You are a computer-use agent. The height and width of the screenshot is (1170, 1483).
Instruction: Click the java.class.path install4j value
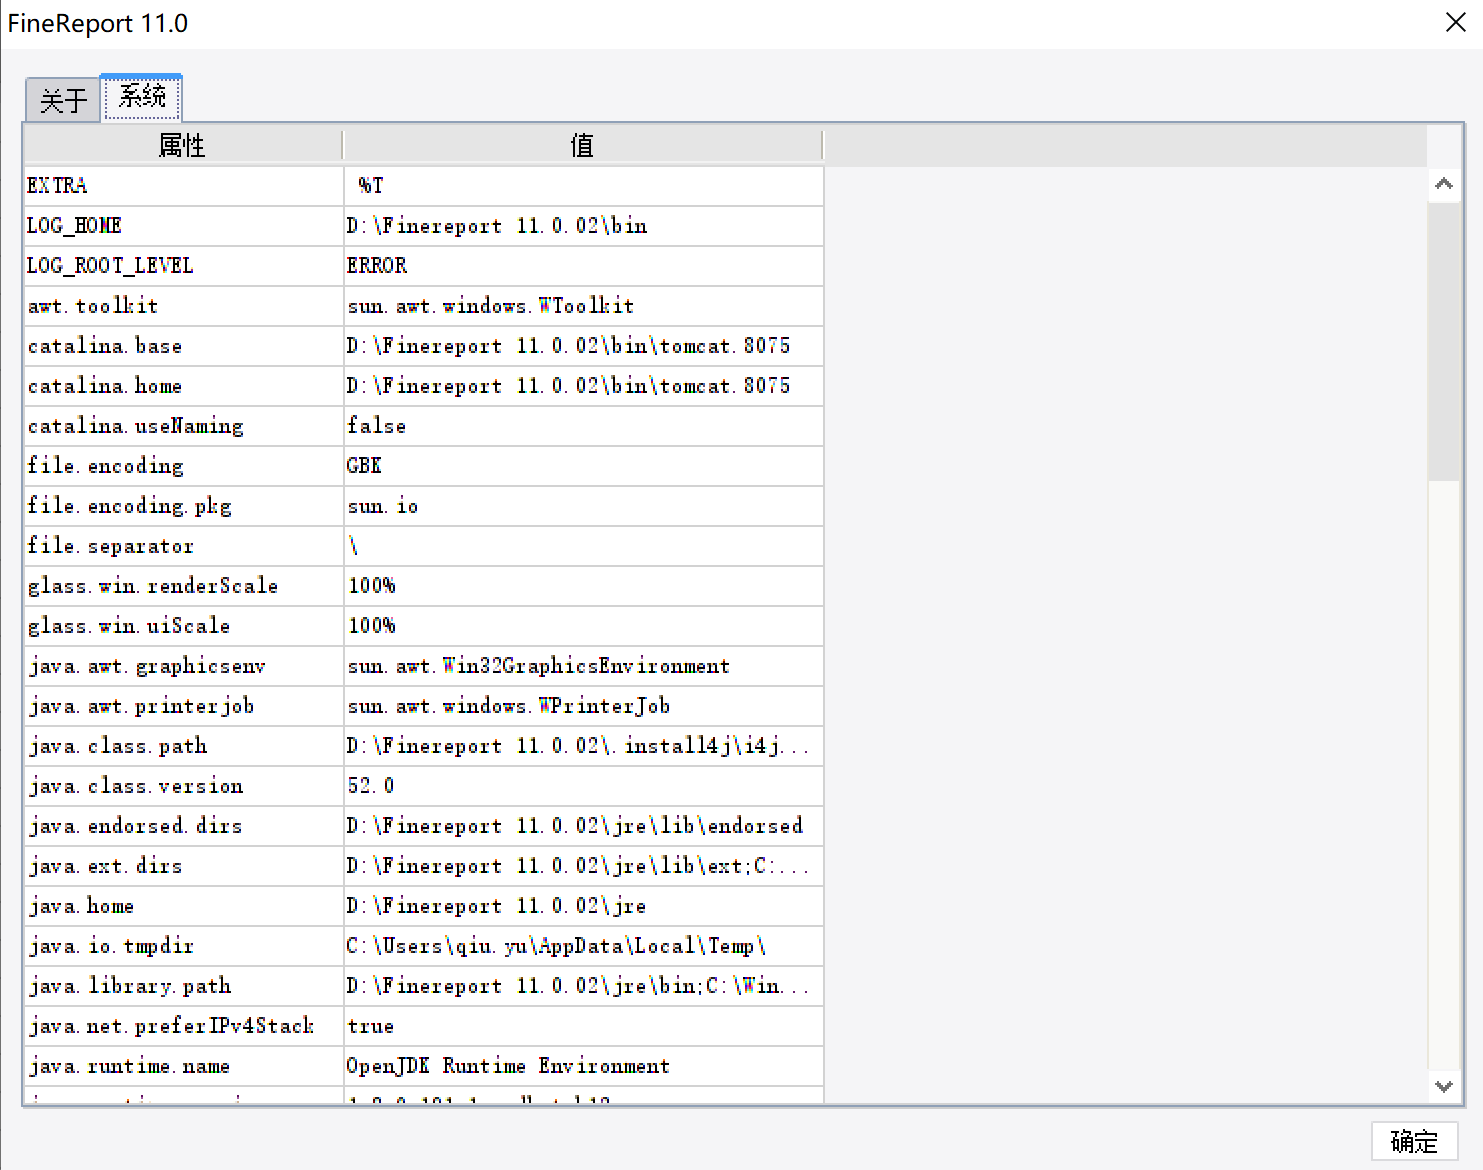pos(578,746)
